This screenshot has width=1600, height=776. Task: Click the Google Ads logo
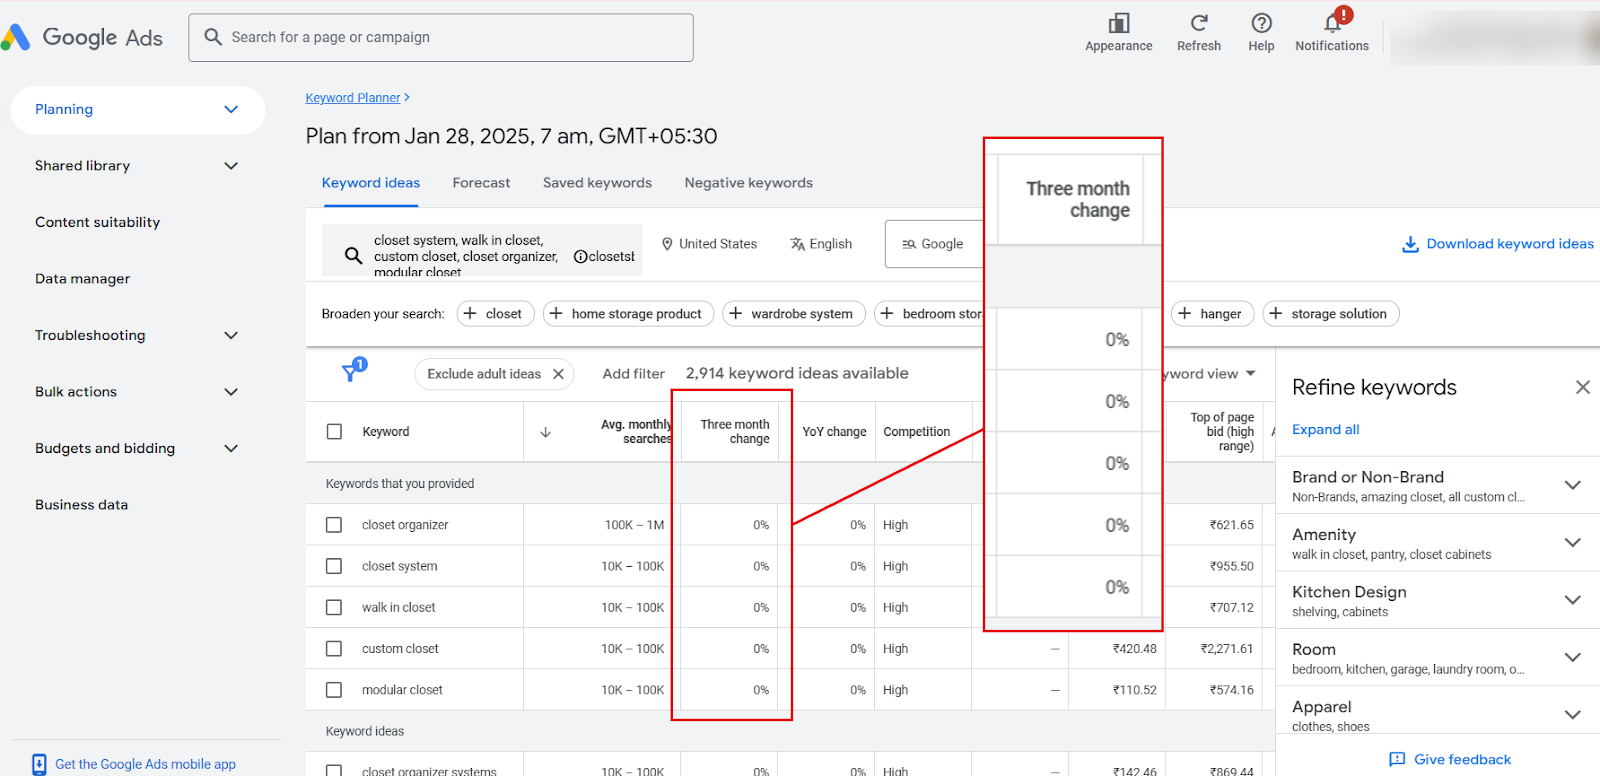pyautogui.click(x=82, y=38)
